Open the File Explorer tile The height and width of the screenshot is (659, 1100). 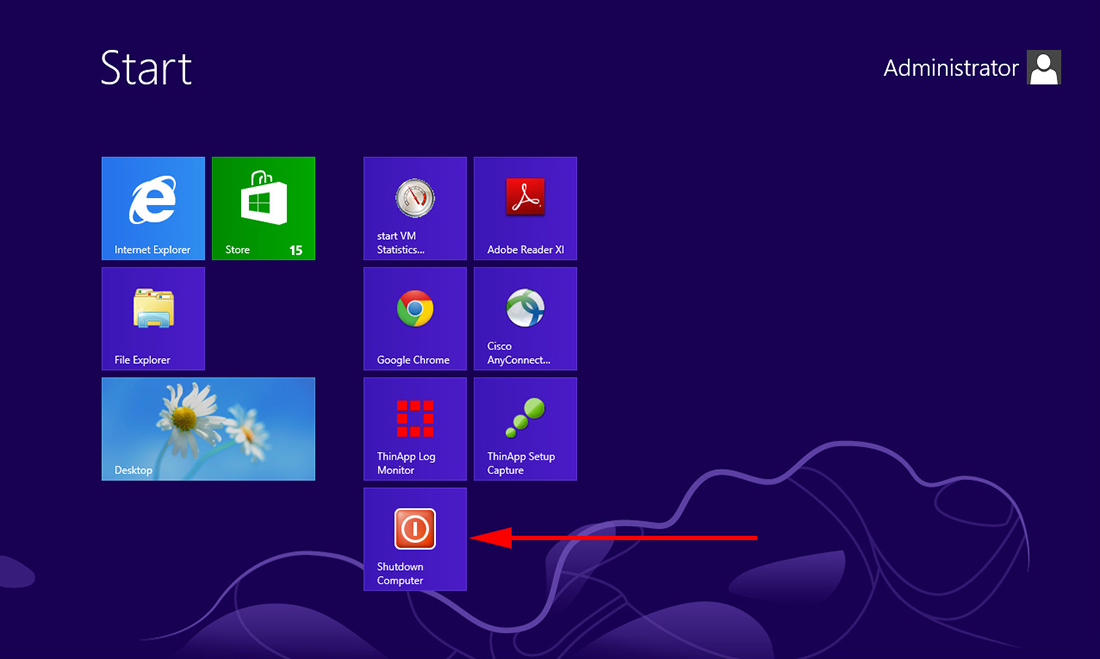(153, 319)
